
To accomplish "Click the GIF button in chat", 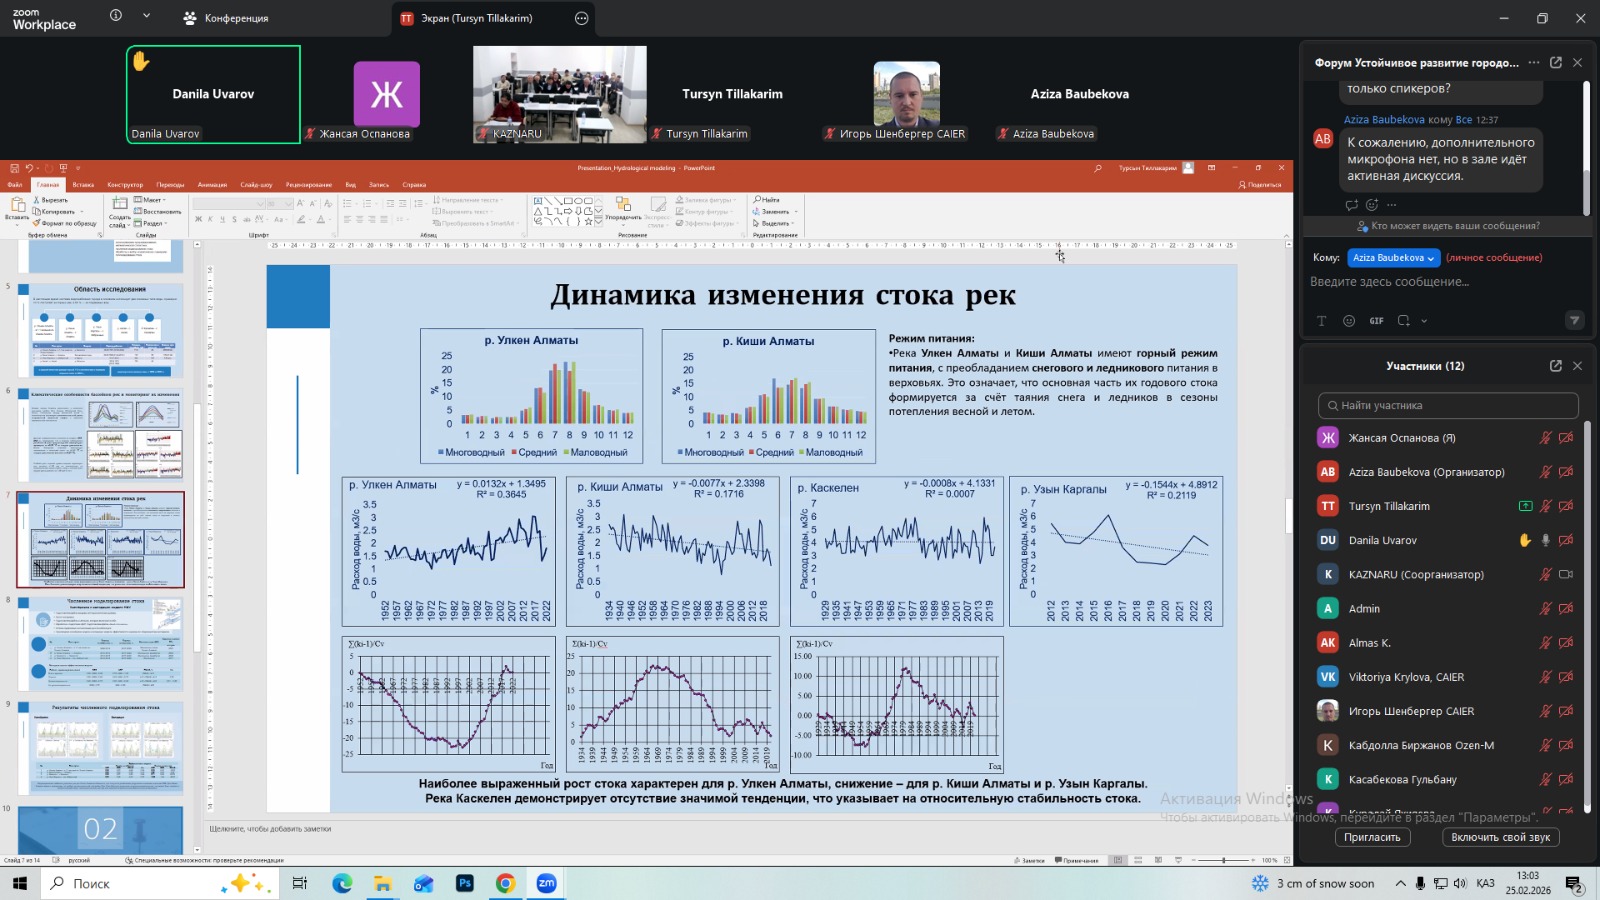I will 1377,321.
